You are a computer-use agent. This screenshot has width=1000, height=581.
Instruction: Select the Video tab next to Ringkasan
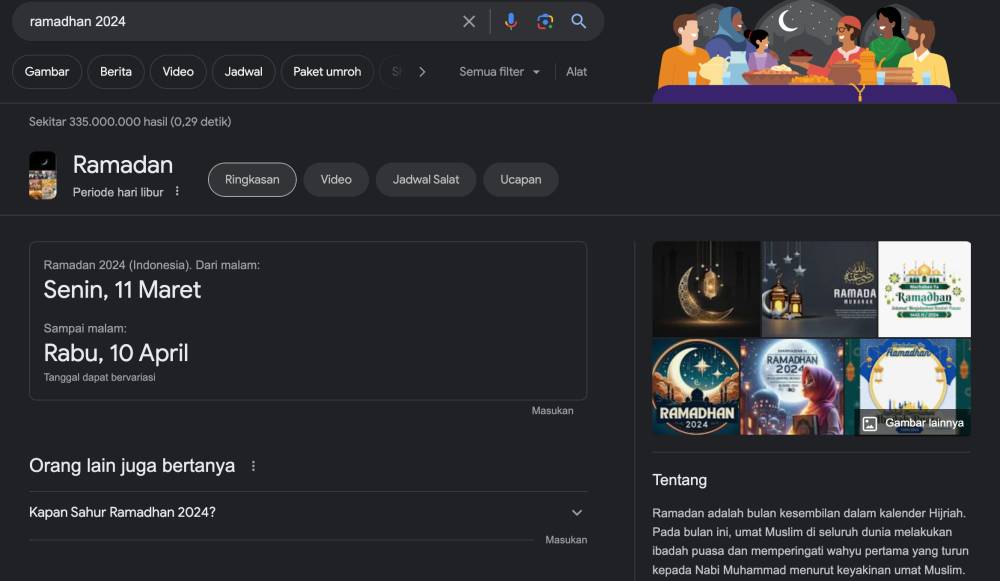tap(336, 180)
